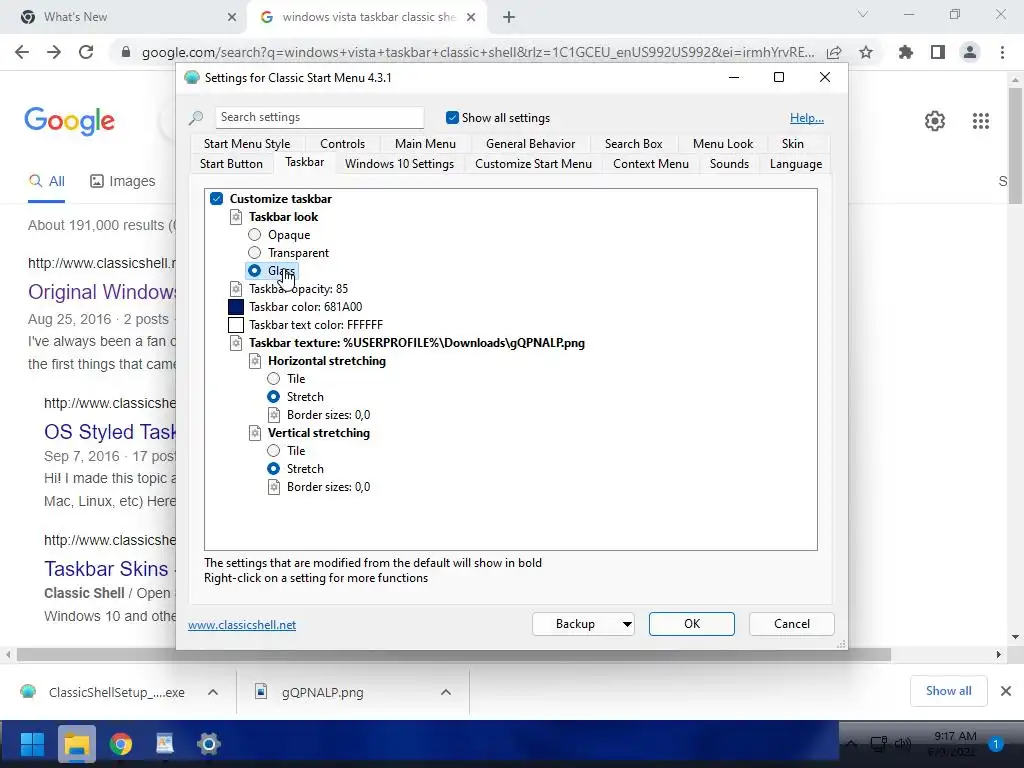Open the Start Button tab
Screen dimensions: 1024x768
[x=231, y=164]
